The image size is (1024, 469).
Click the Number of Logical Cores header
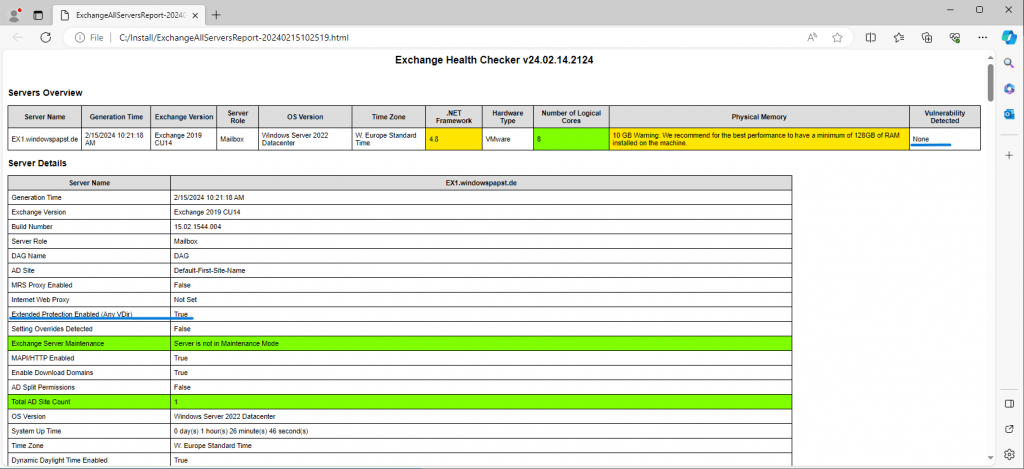[571, 117]
